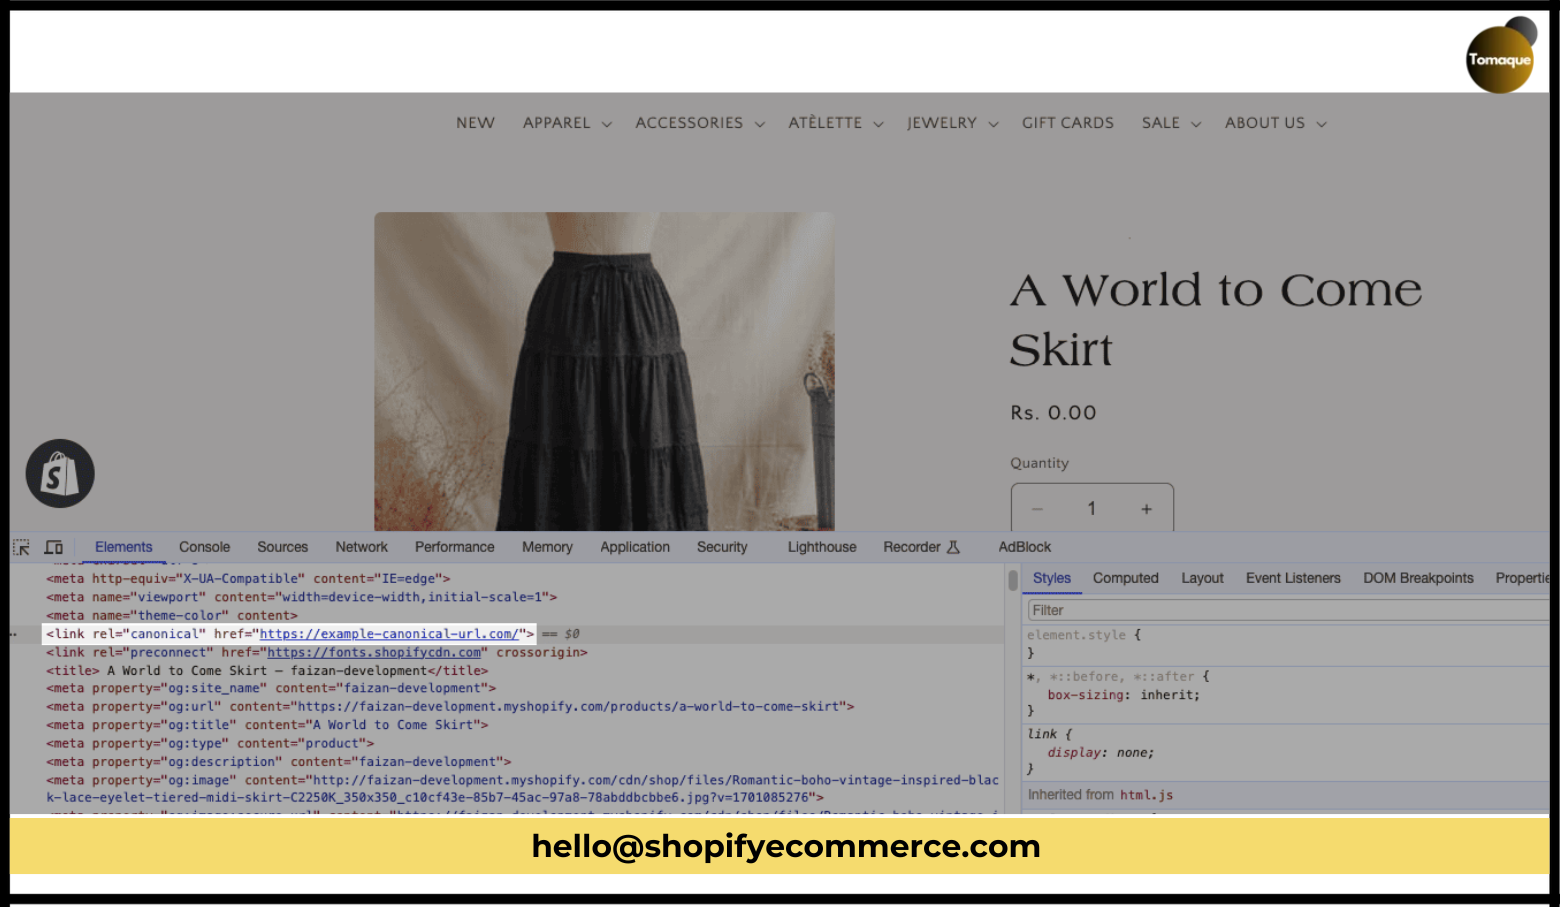
Task: Click the box-sizing: inherit declaration
Action: (1124, 695)
